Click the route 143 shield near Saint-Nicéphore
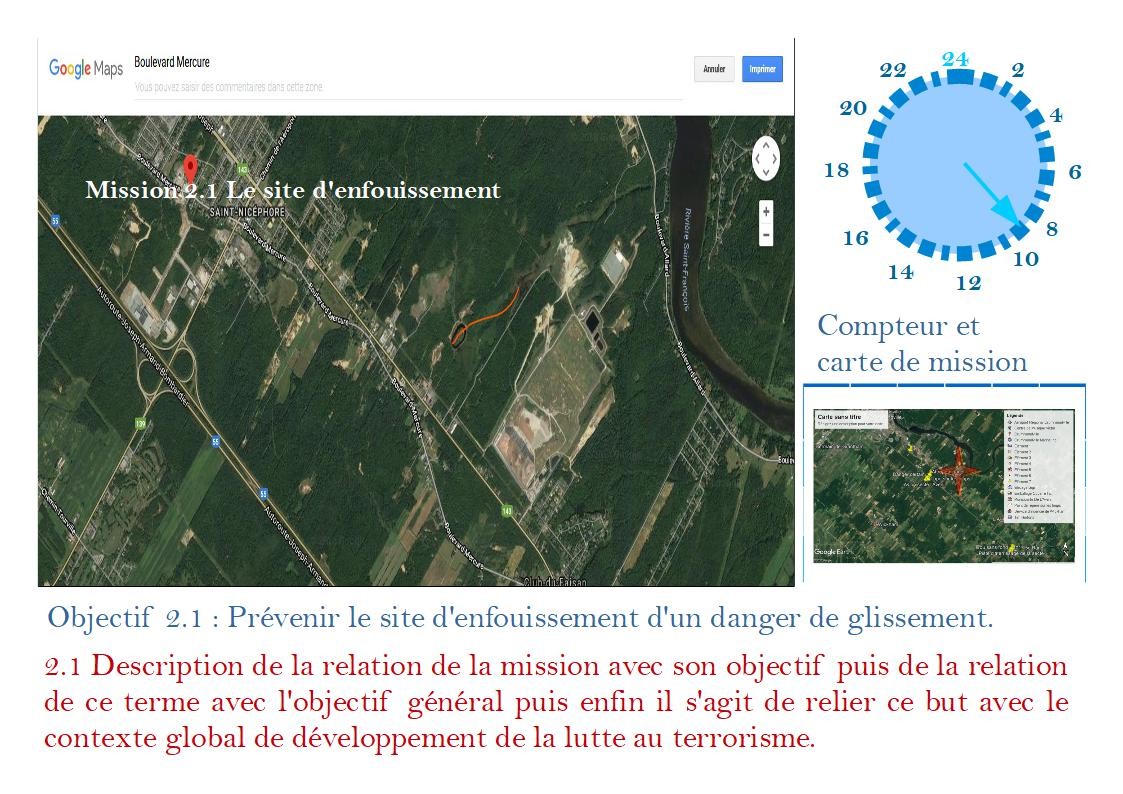Screen dimensions: 1123x794 pyautogui.click(x=241, y=169)
